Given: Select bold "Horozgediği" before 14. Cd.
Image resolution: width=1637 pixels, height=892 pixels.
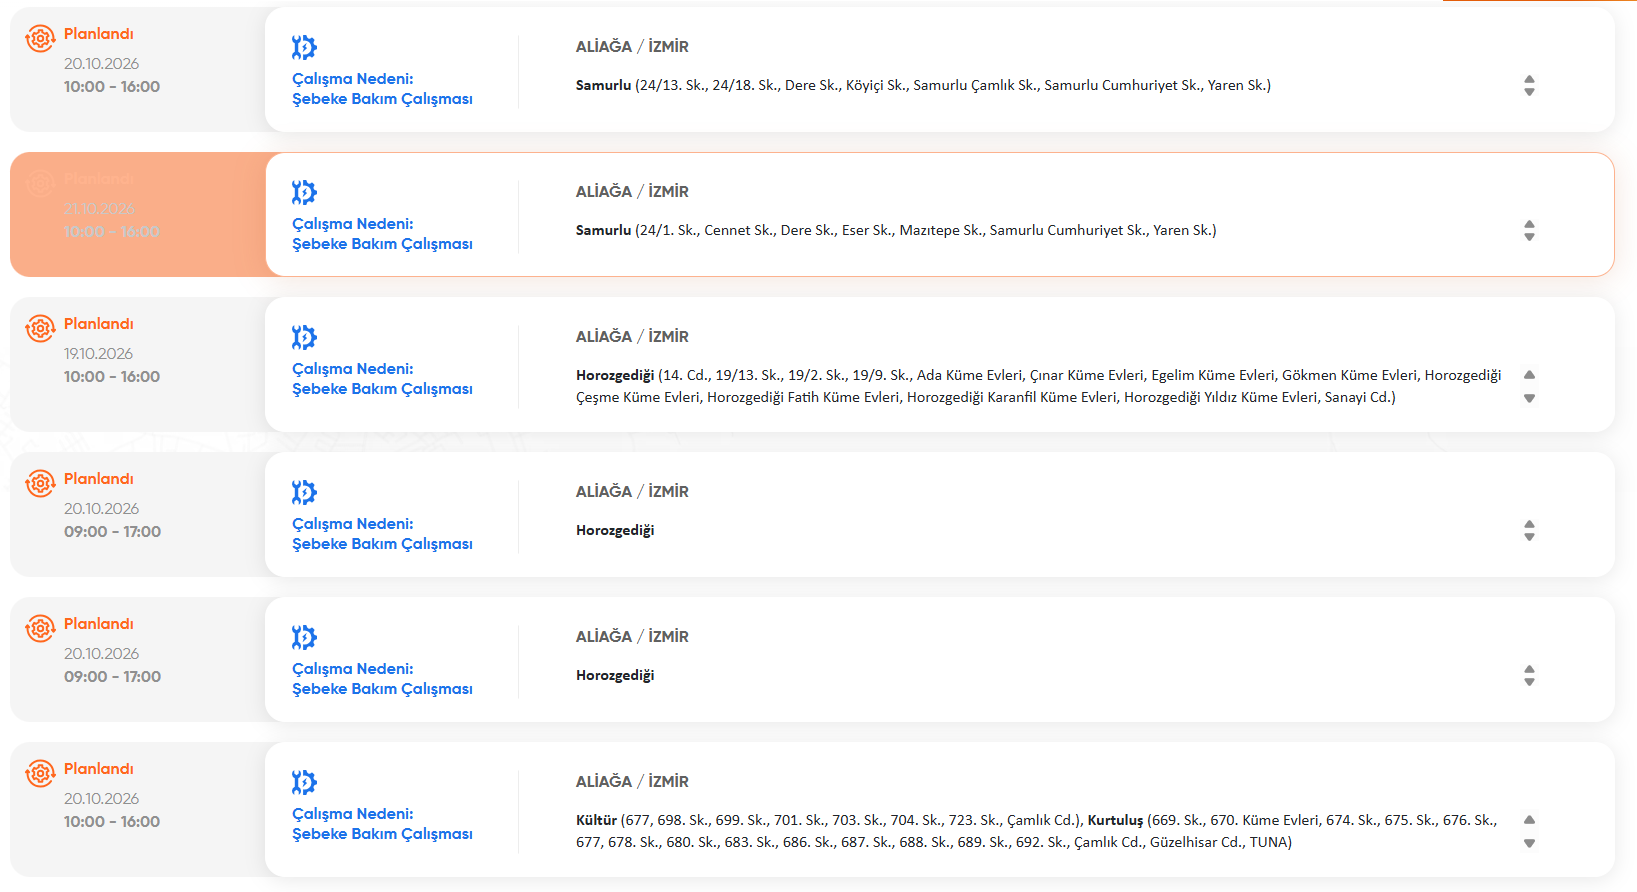Looking at the screenshot, I should (x=615, y=376).
